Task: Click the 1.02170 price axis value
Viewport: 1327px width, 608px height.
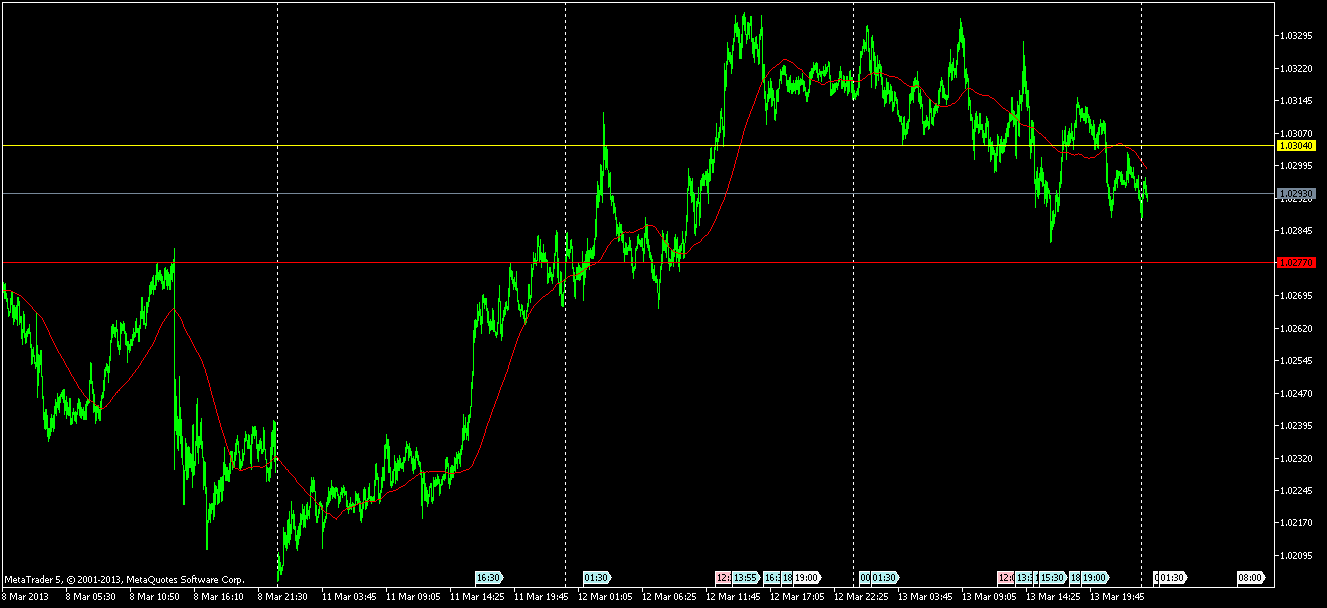Action: pyautogui.click(x=1296, y=523)
